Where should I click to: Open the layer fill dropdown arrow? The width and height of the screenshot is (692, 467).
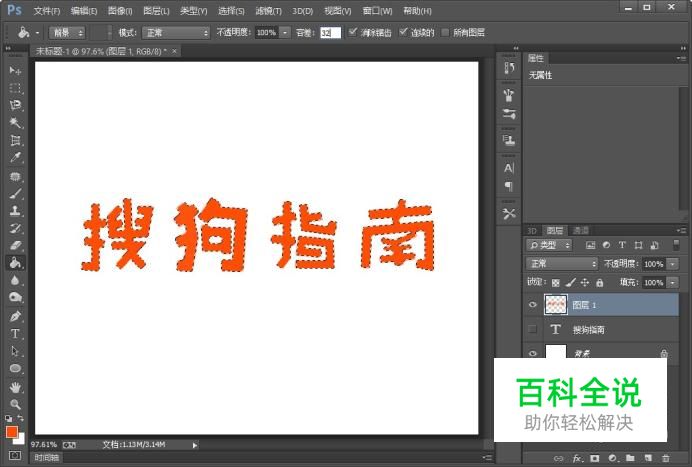(673, 282)
